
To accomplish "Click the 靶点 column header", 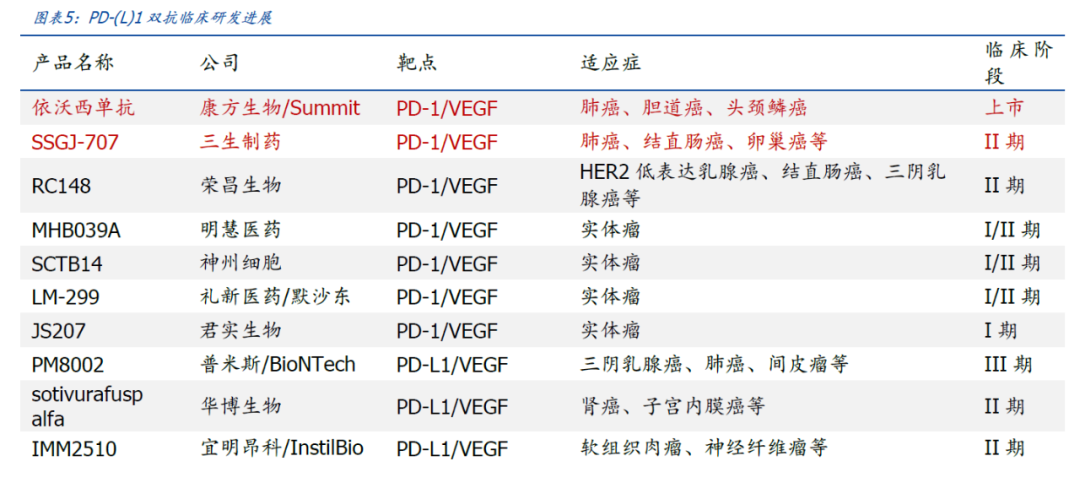I will (x=416, y=64).
